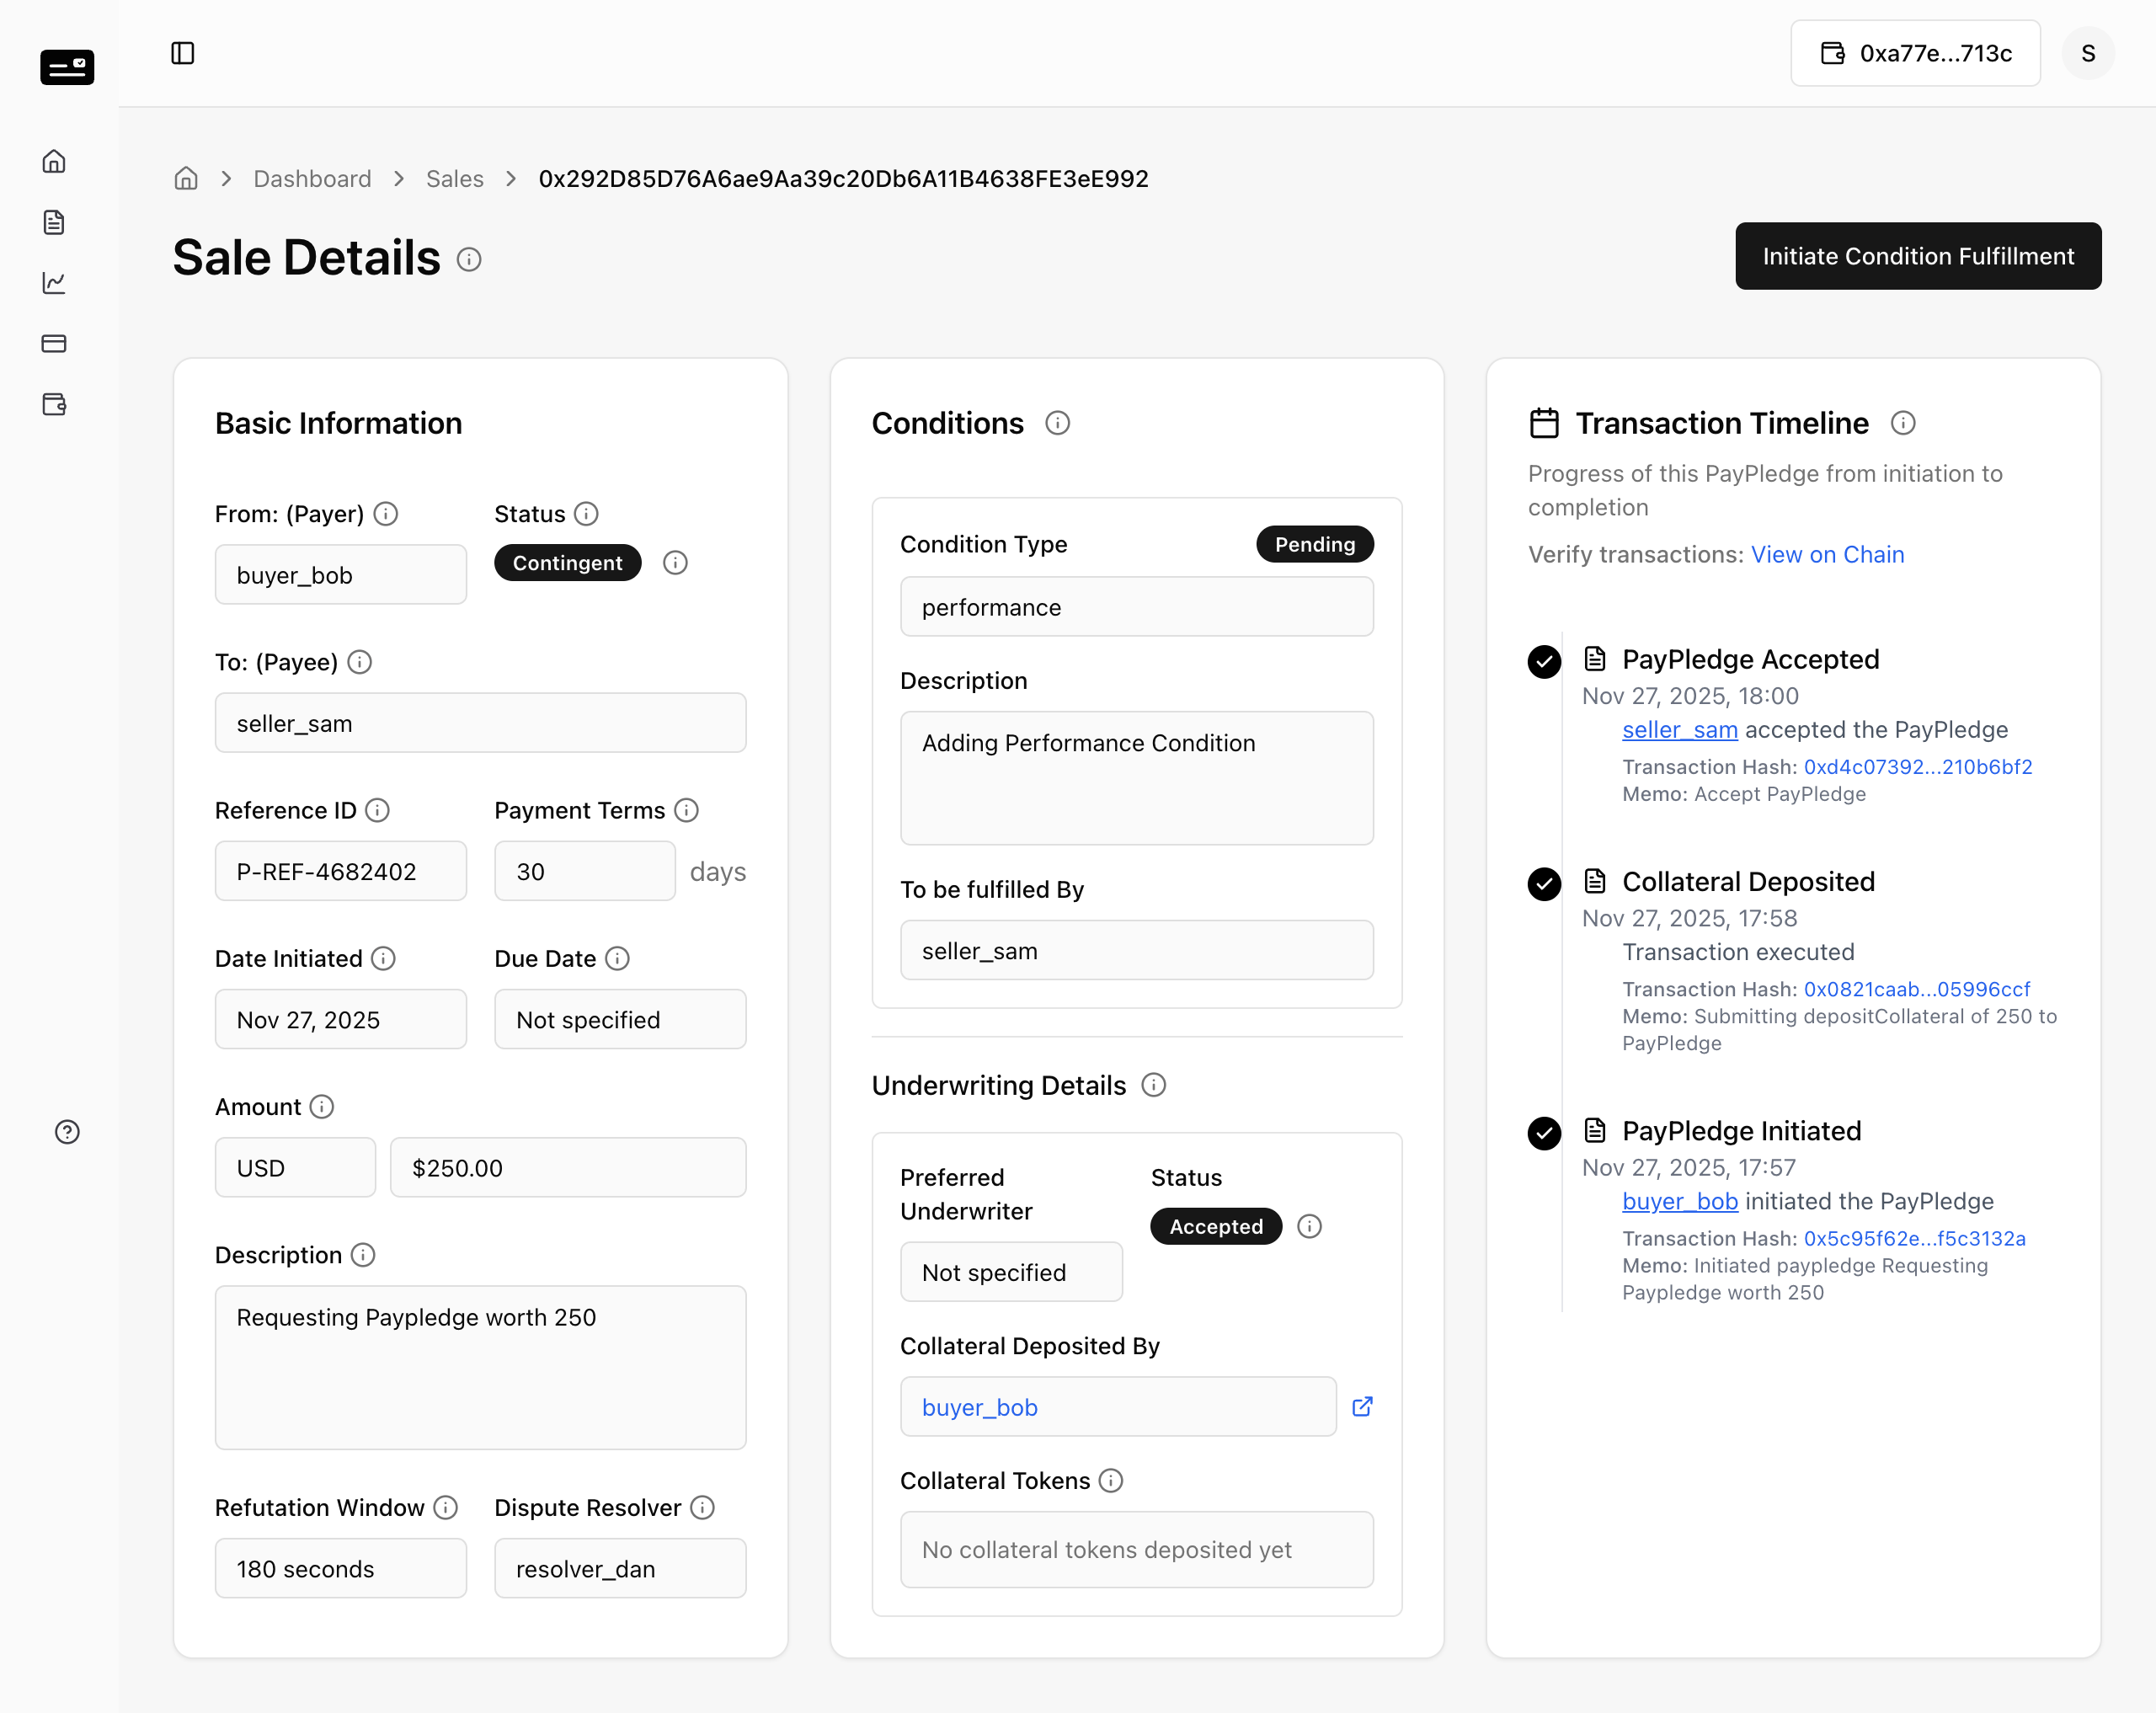Open the credit card icon in sidebar
The width and height of the screenshot is (2156, 1713).
pyautogui.click(x=54, y=343)
